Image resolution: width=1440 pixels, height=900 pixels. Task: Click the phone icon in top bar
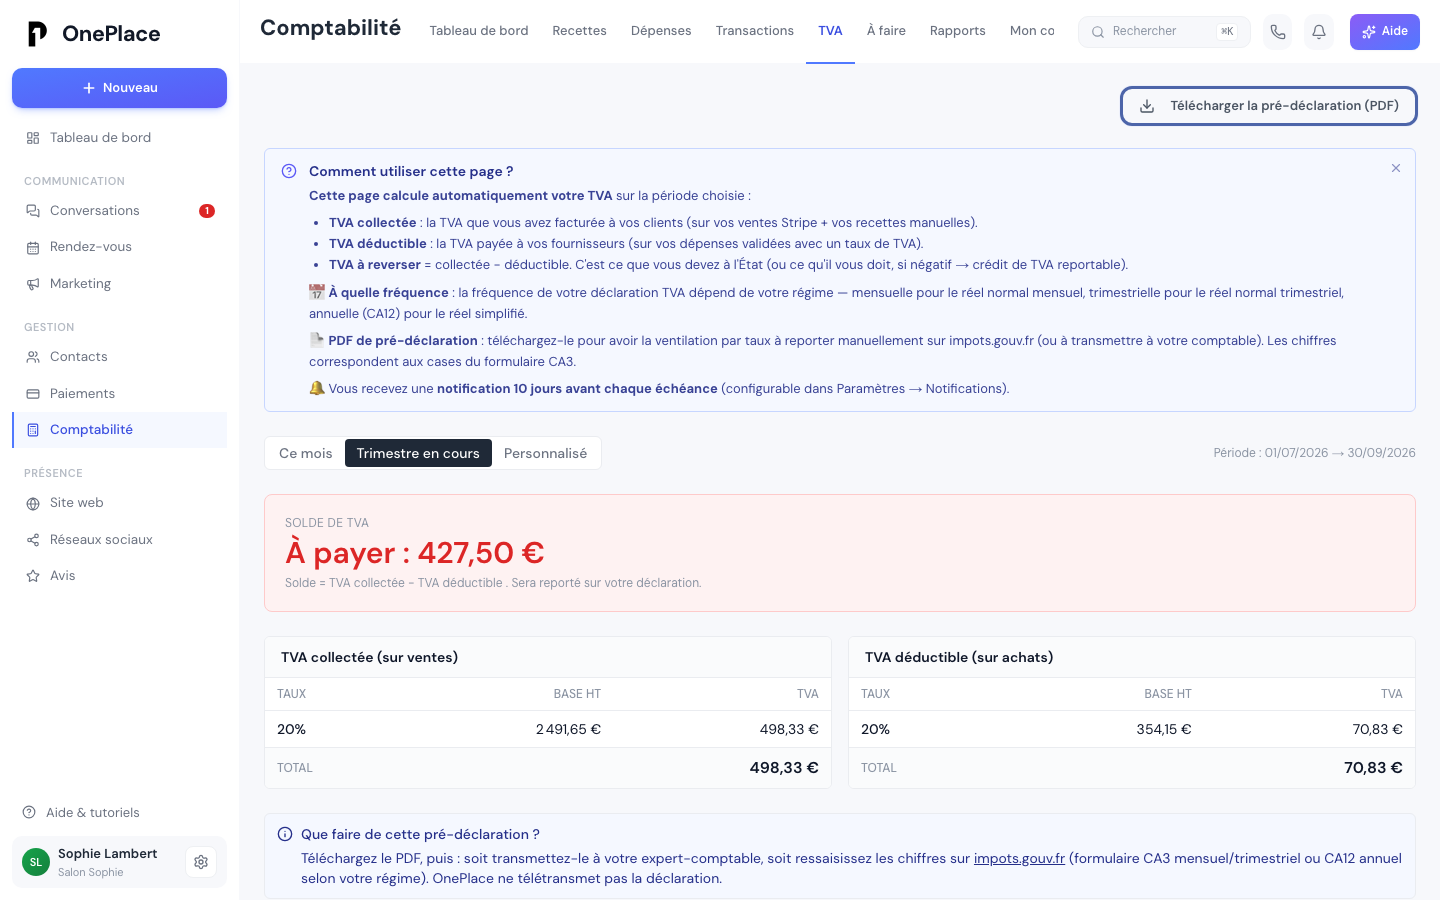coord(1278,32)
